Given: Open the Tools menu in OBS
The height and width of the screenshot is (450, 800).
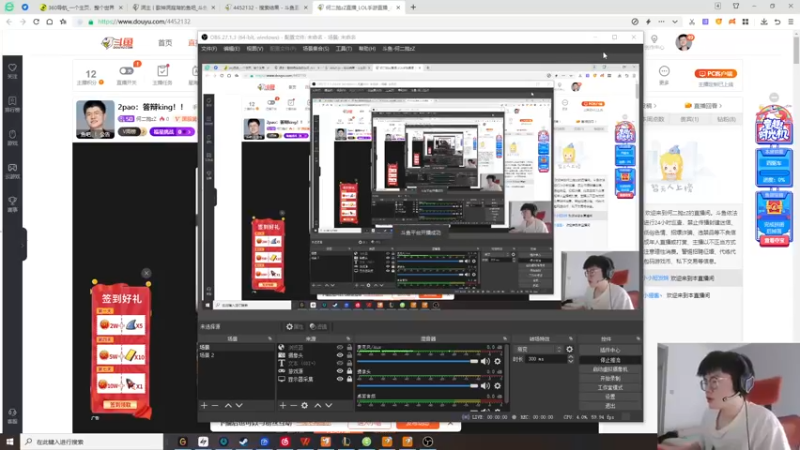Looking at the screenshot, I should click(x=343, y=49).
